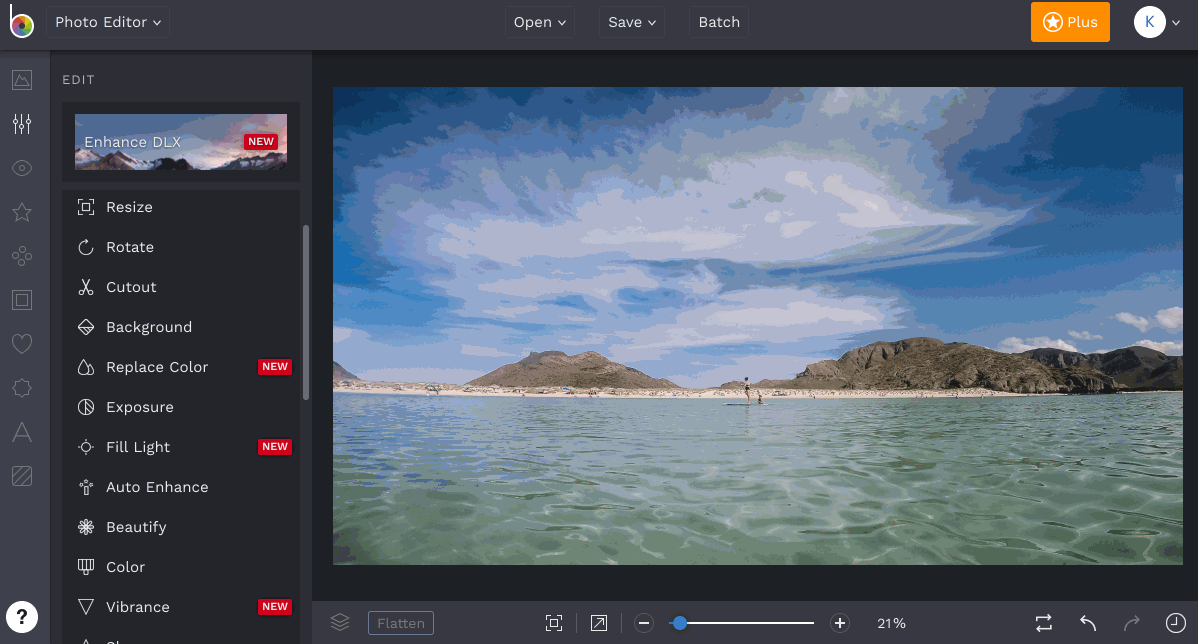Select the Rotate tool
This screenshot has height=644, width=1198.
(x=181, y=247)
